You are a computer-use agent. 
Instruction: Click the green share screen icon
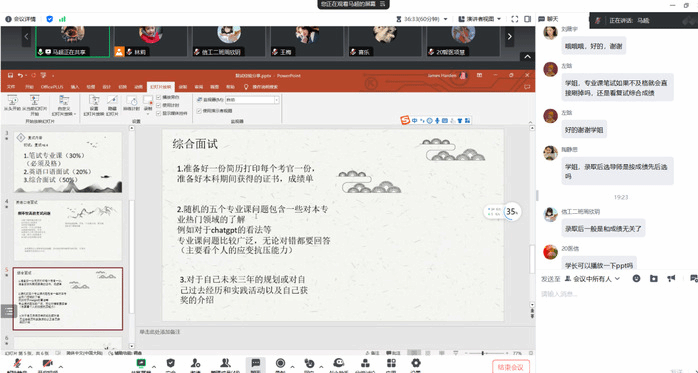pos(141,363)
